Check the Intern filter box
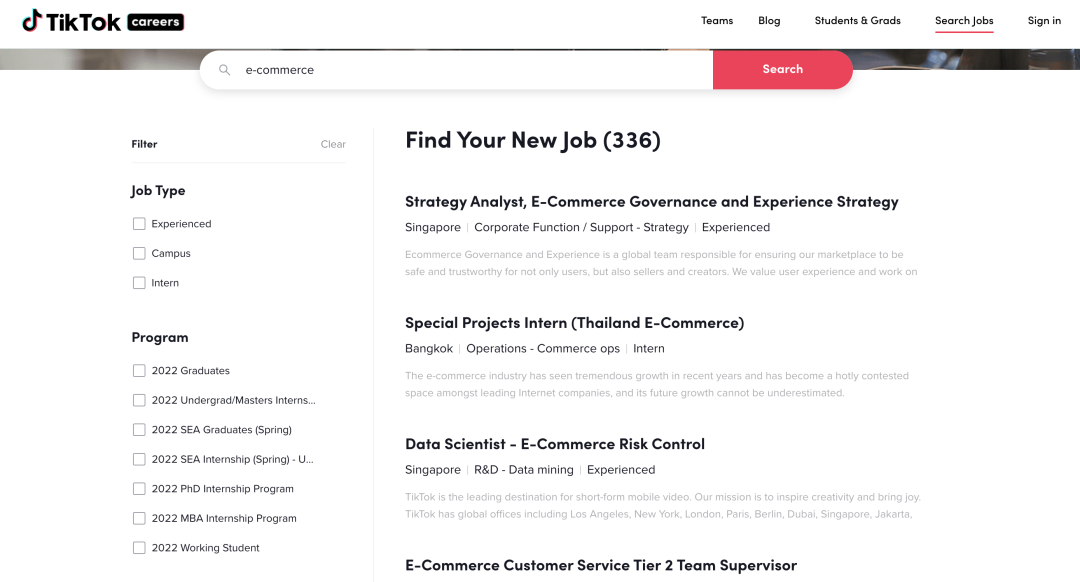The image size is (1080, 582). coord(139,283)
